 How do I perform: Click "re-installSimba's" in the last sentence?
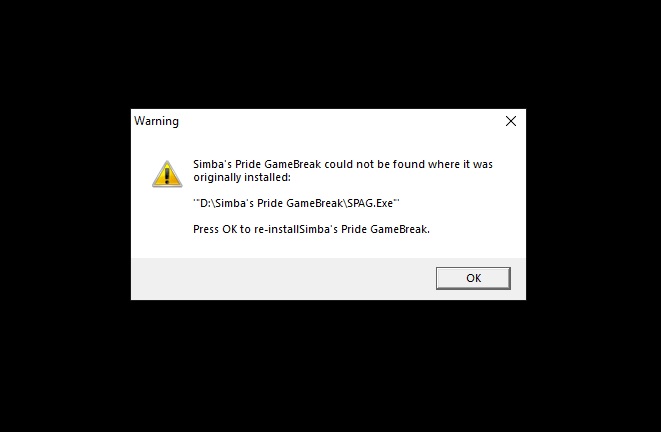[296, 229]
